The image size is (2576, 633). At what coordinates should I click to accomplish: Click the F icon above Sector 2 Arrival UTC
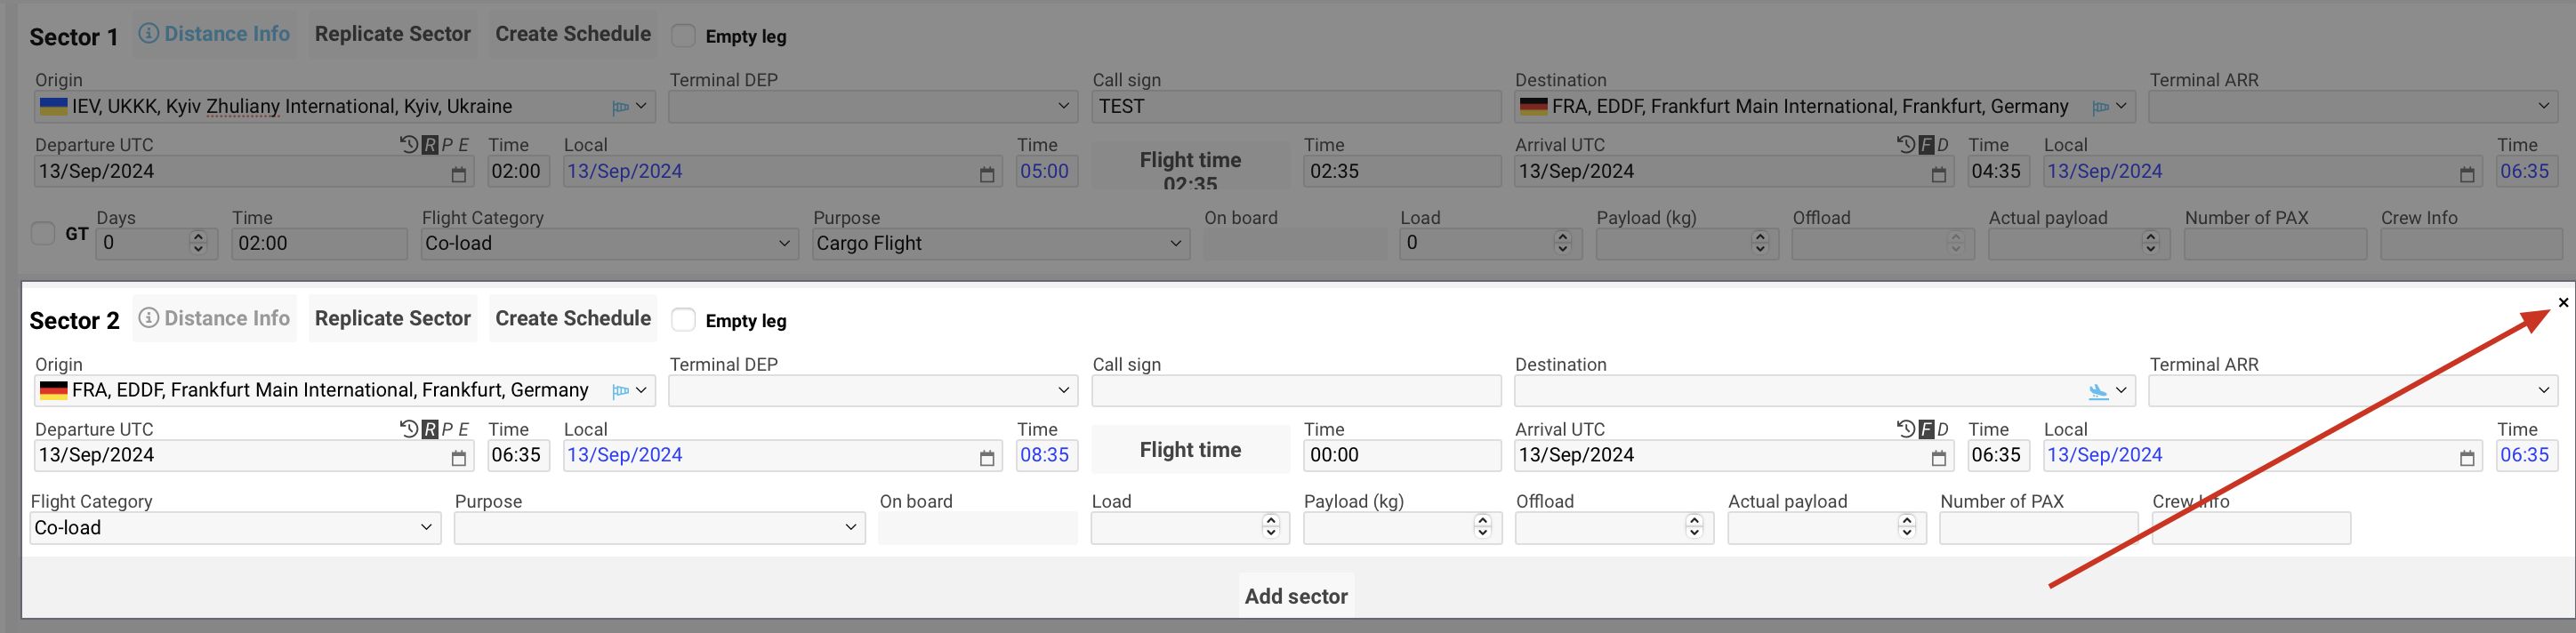click(1926, 430)
